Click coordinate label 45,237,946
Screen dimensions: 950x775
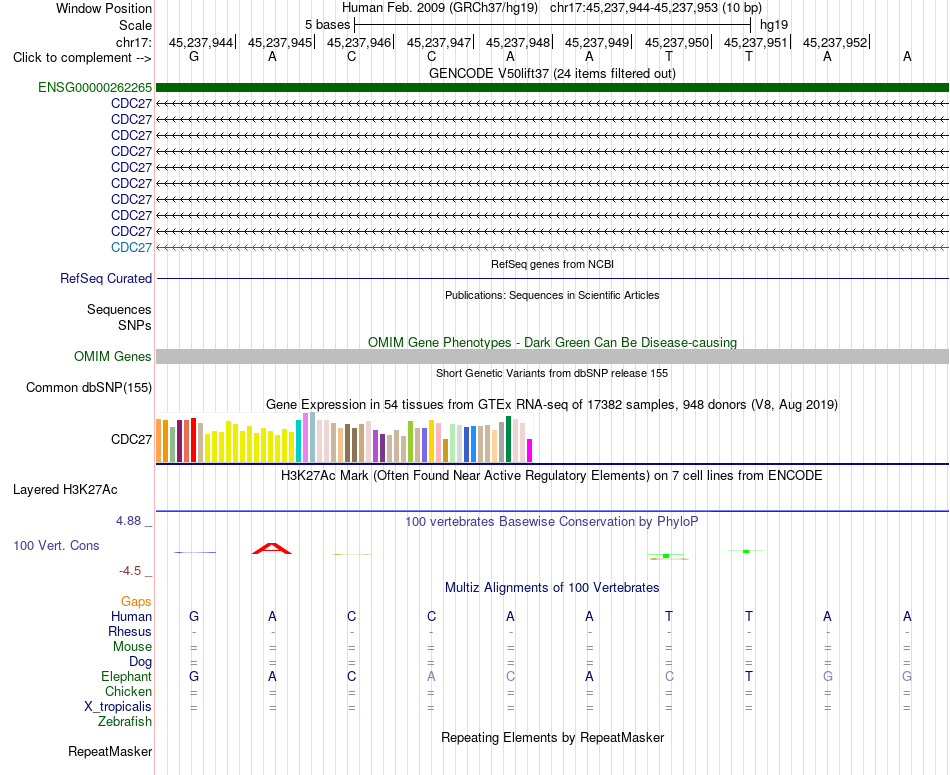coord(359,42)
